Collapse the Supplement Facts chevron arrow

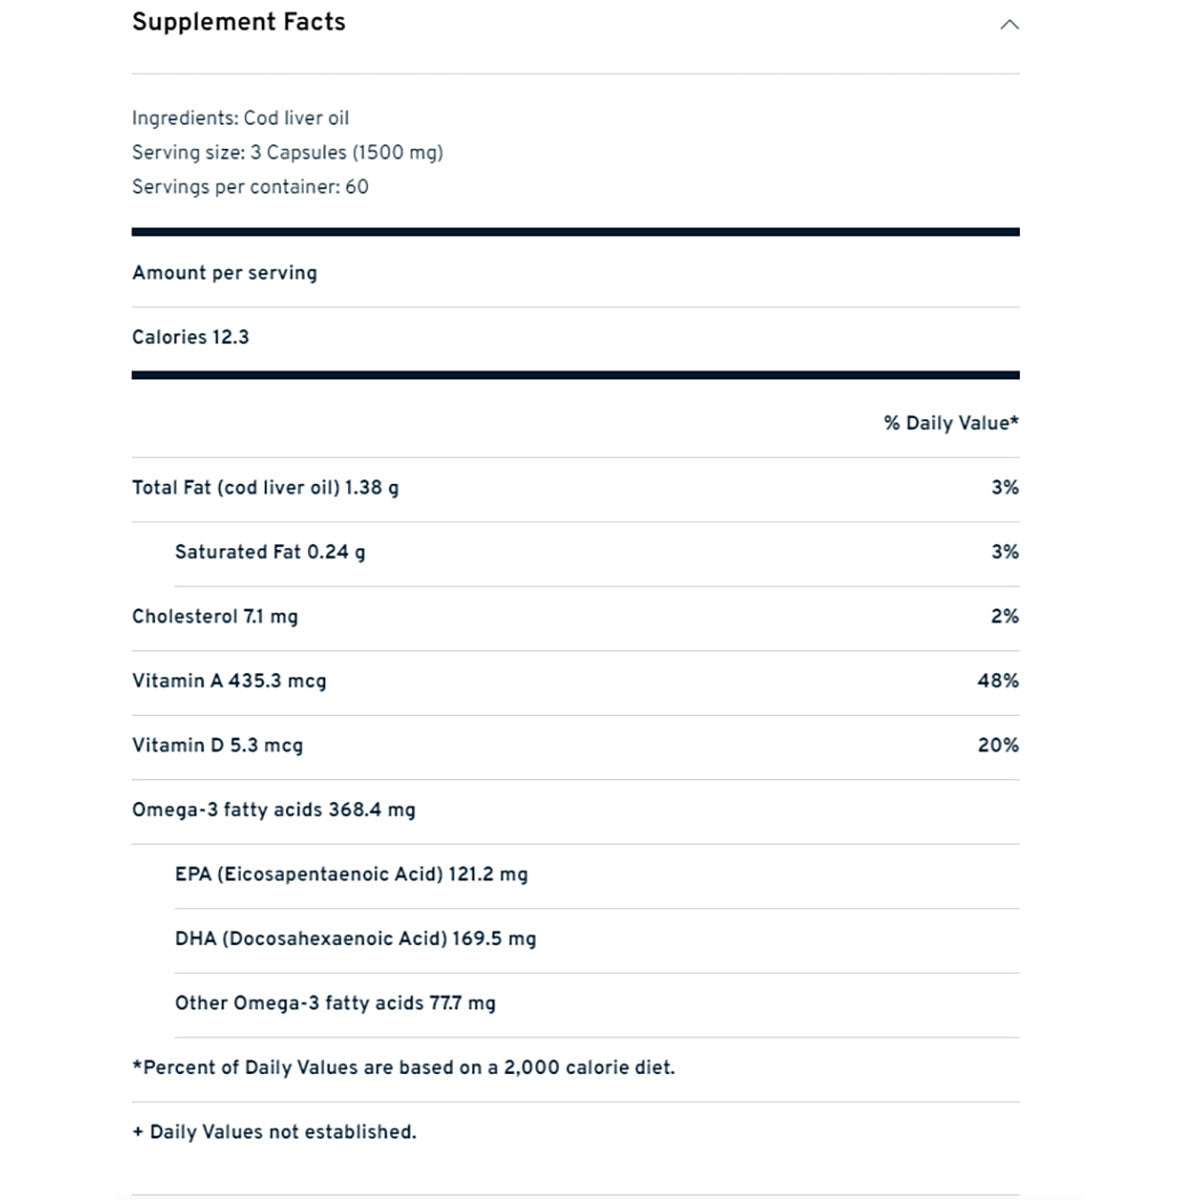[1009, 25]
